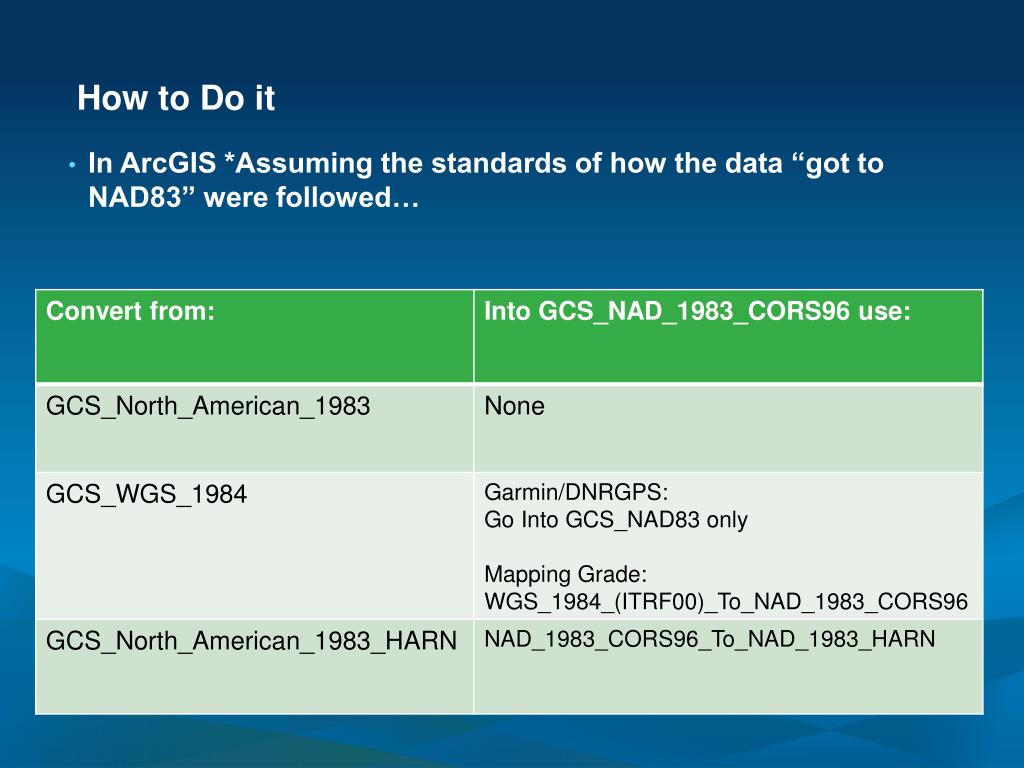Click the 'Into GCS_NAD_1983_CORS96 use:' header cell
Image resolution: width=1024 pixels, height=768 pixels.
pyautogui.click(x=728, y=336)
